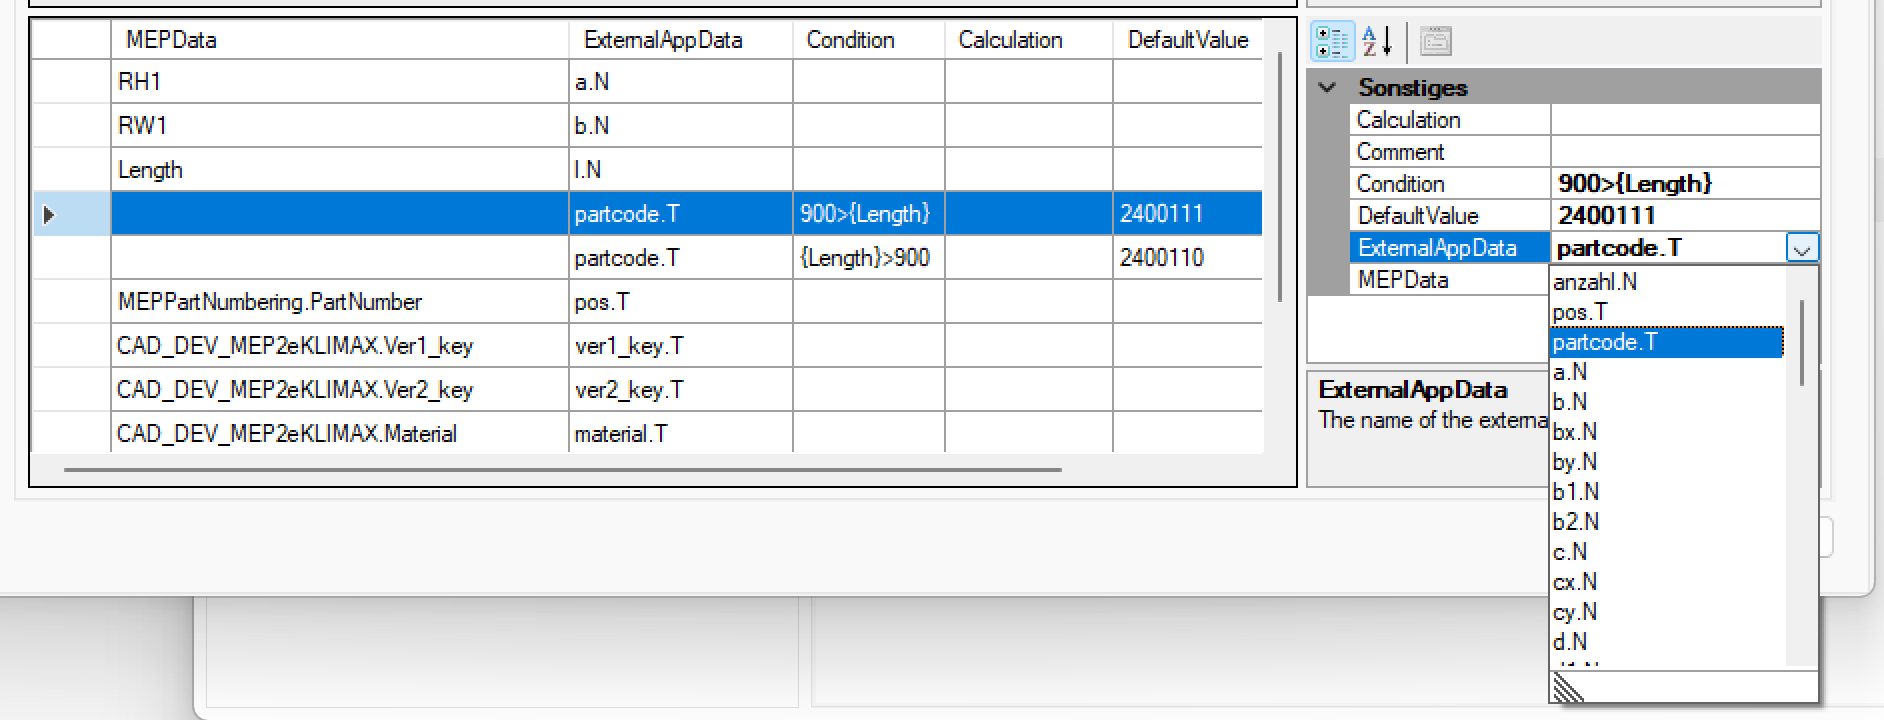Grab the dropdown resize grip
Viewport: 1884px width, 720px height.
click(x=1568, y=688)
